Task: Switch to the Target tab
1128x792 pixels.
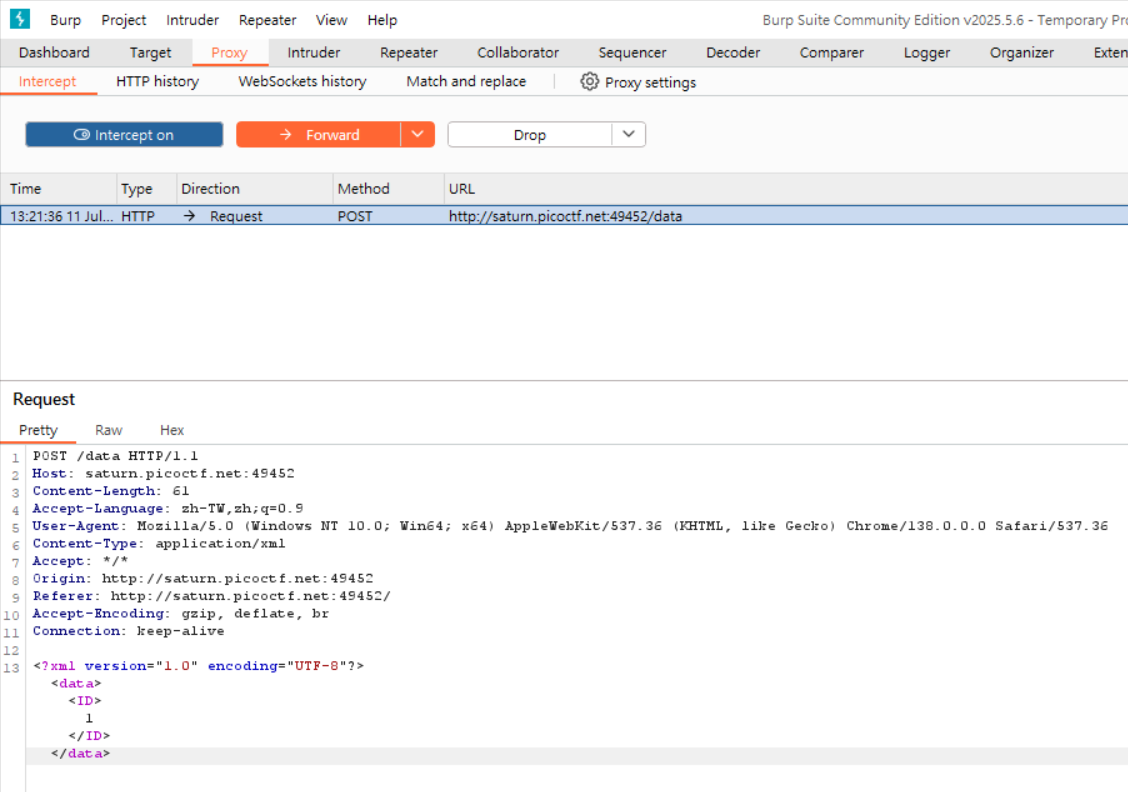Action: point(150,53)
